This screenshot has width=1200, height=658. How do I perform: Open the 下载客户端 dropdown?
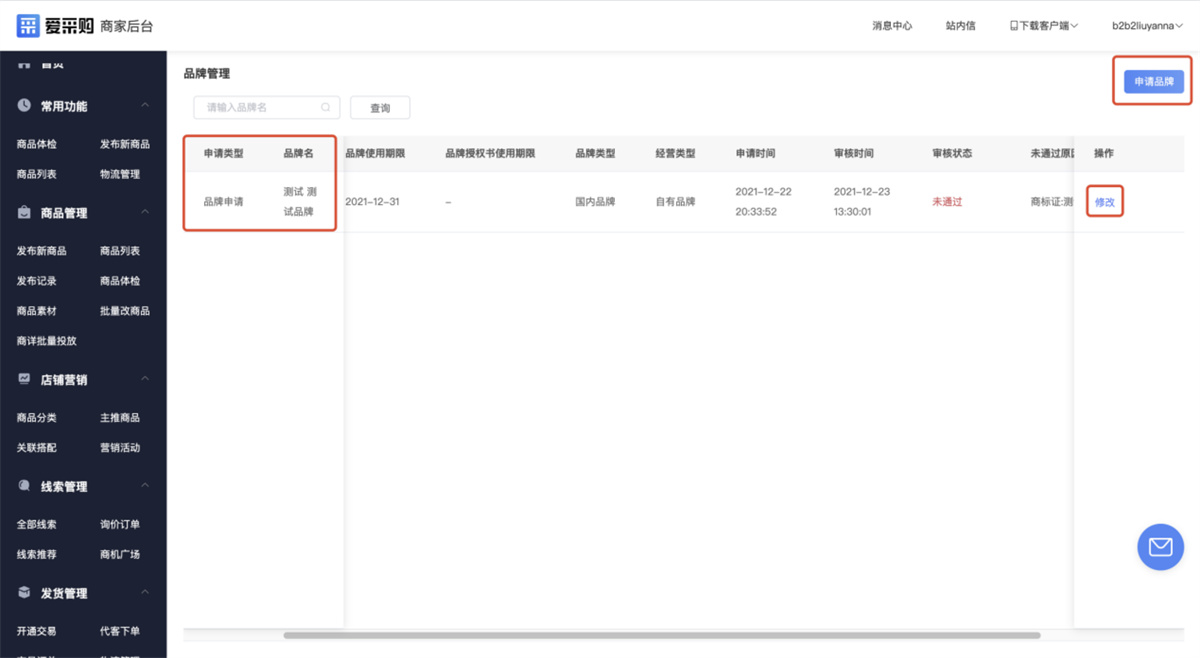(x=1043, y=26)
